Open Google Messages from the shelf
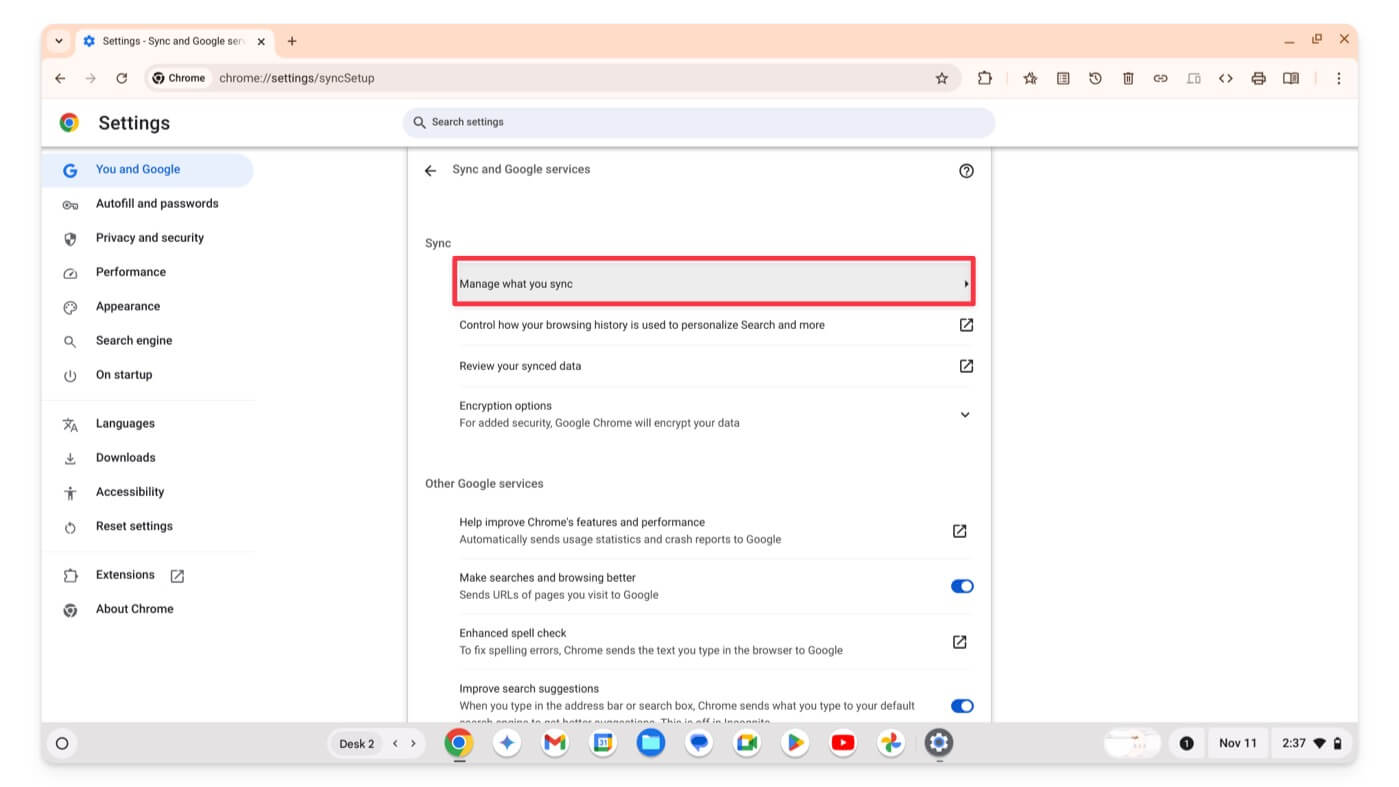The image size is (1399, 787). (699, 743)
